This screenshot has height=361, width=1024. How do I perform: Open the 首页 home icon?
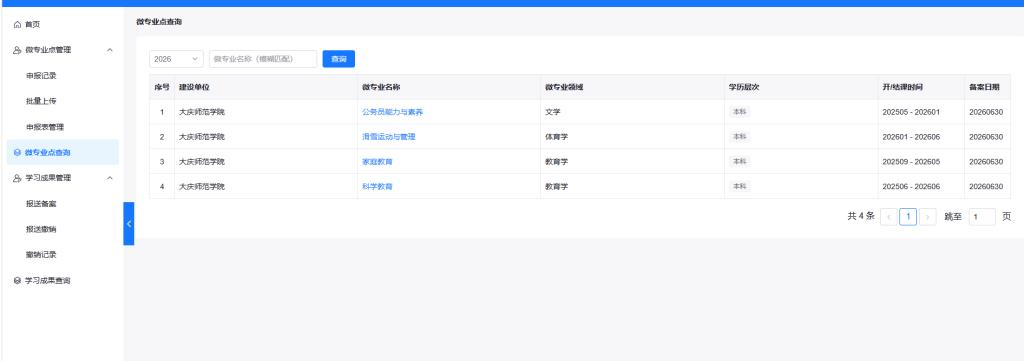(x=17, y=25)
